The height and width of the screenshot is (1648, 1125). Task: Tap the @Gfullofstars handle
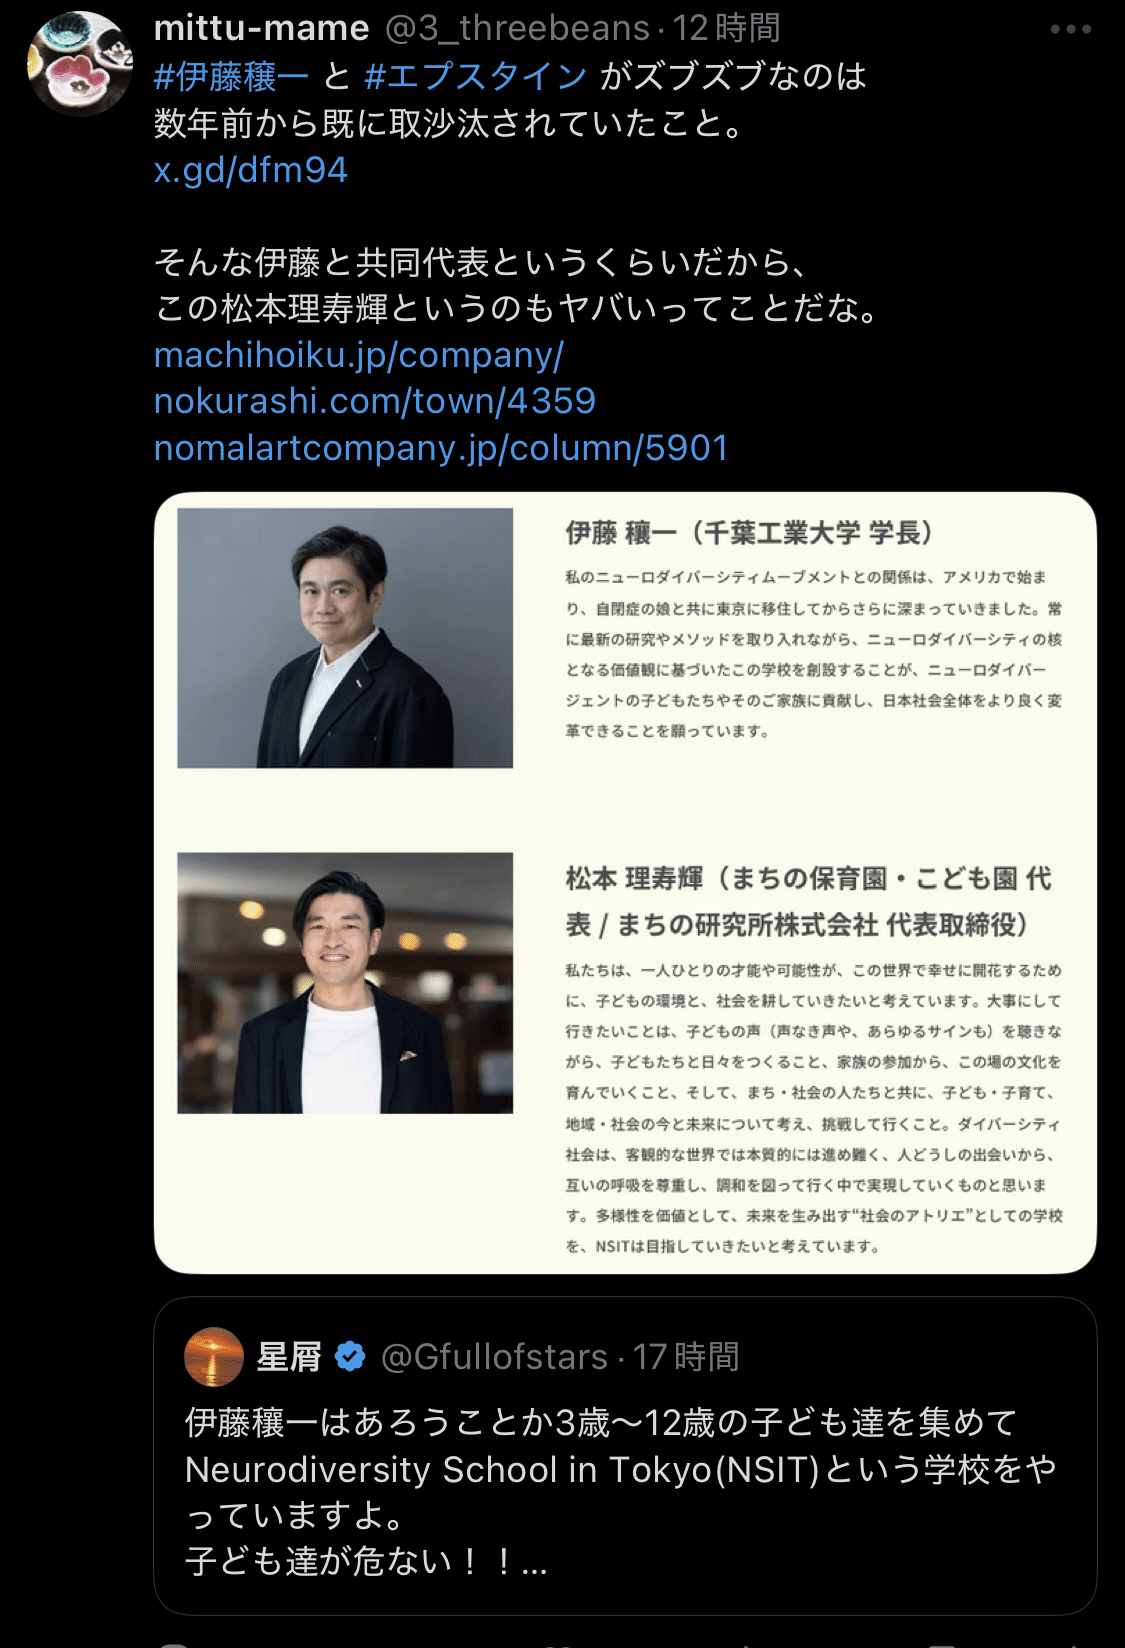[x=495, y=1357]
